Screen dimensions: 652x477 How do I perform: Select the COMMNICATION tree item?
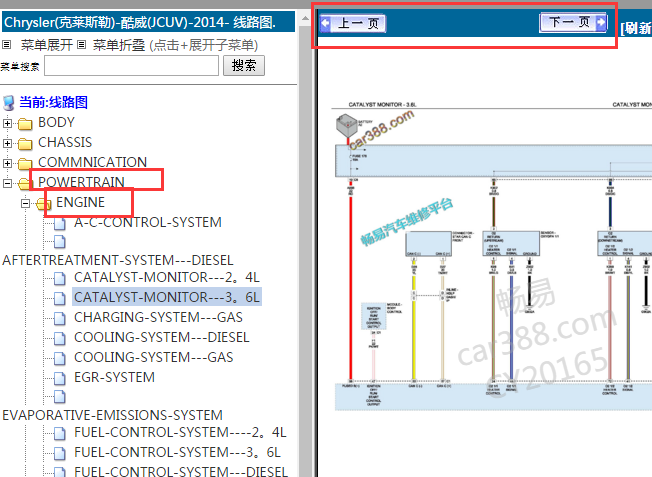[x=92, y=162]
